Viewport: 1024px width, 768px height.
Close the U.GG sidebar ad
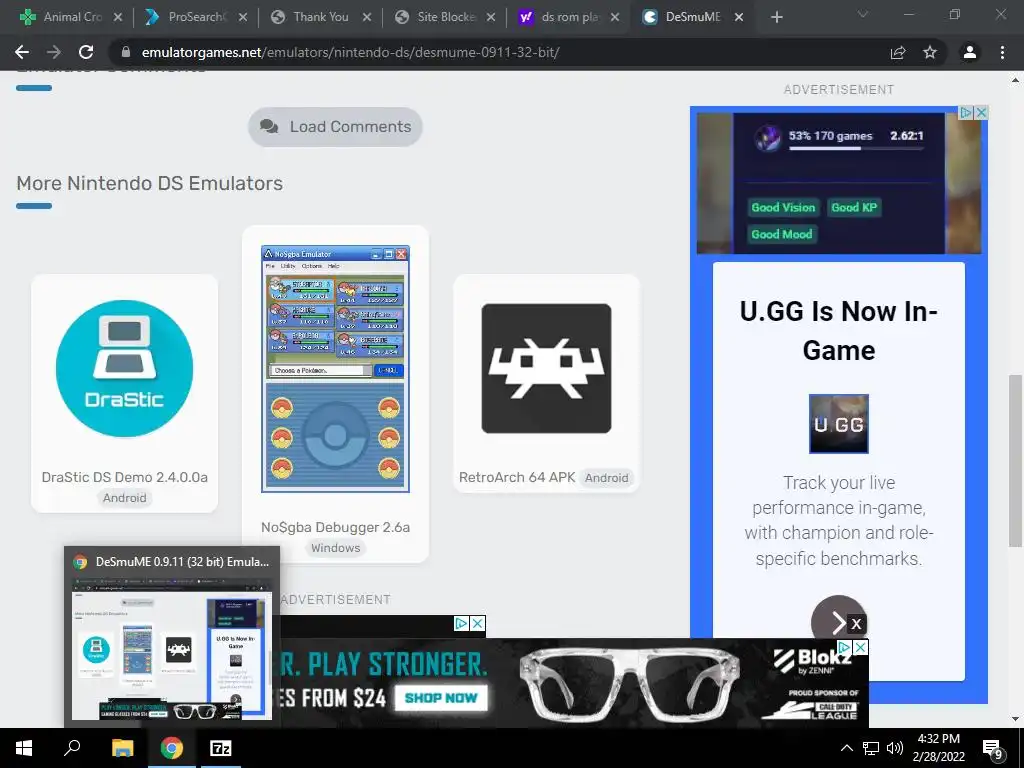point(981,112)
